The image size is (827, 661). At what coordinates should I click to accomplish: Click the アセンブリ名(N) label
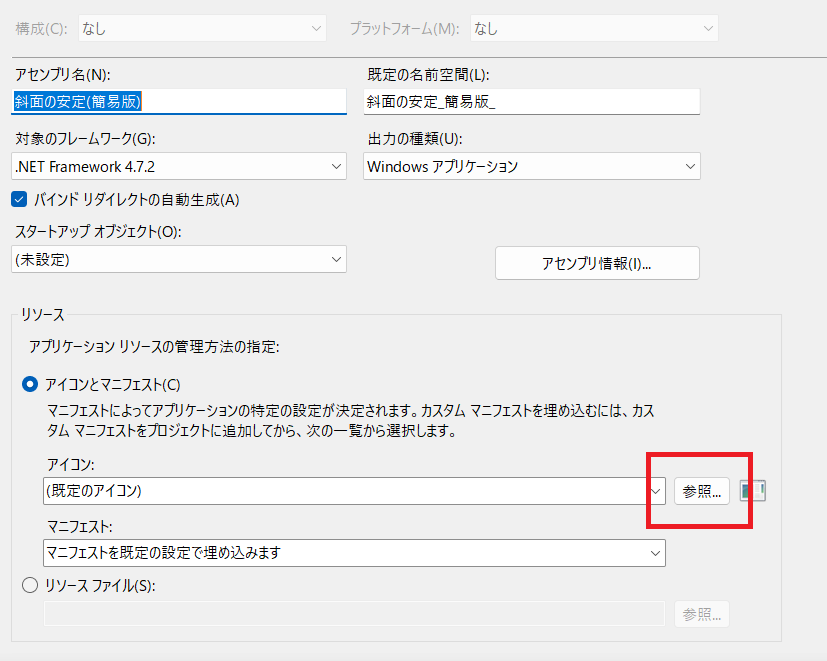[60, 75]
